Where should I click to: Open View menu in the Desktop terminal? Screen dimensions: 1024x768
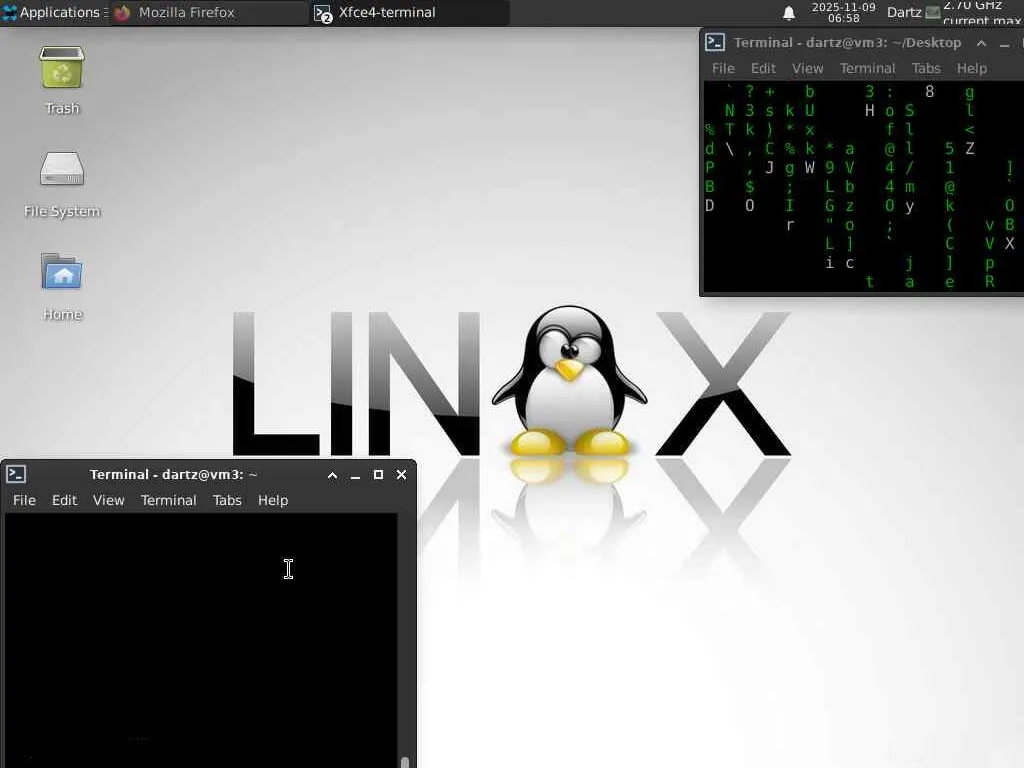807,68
